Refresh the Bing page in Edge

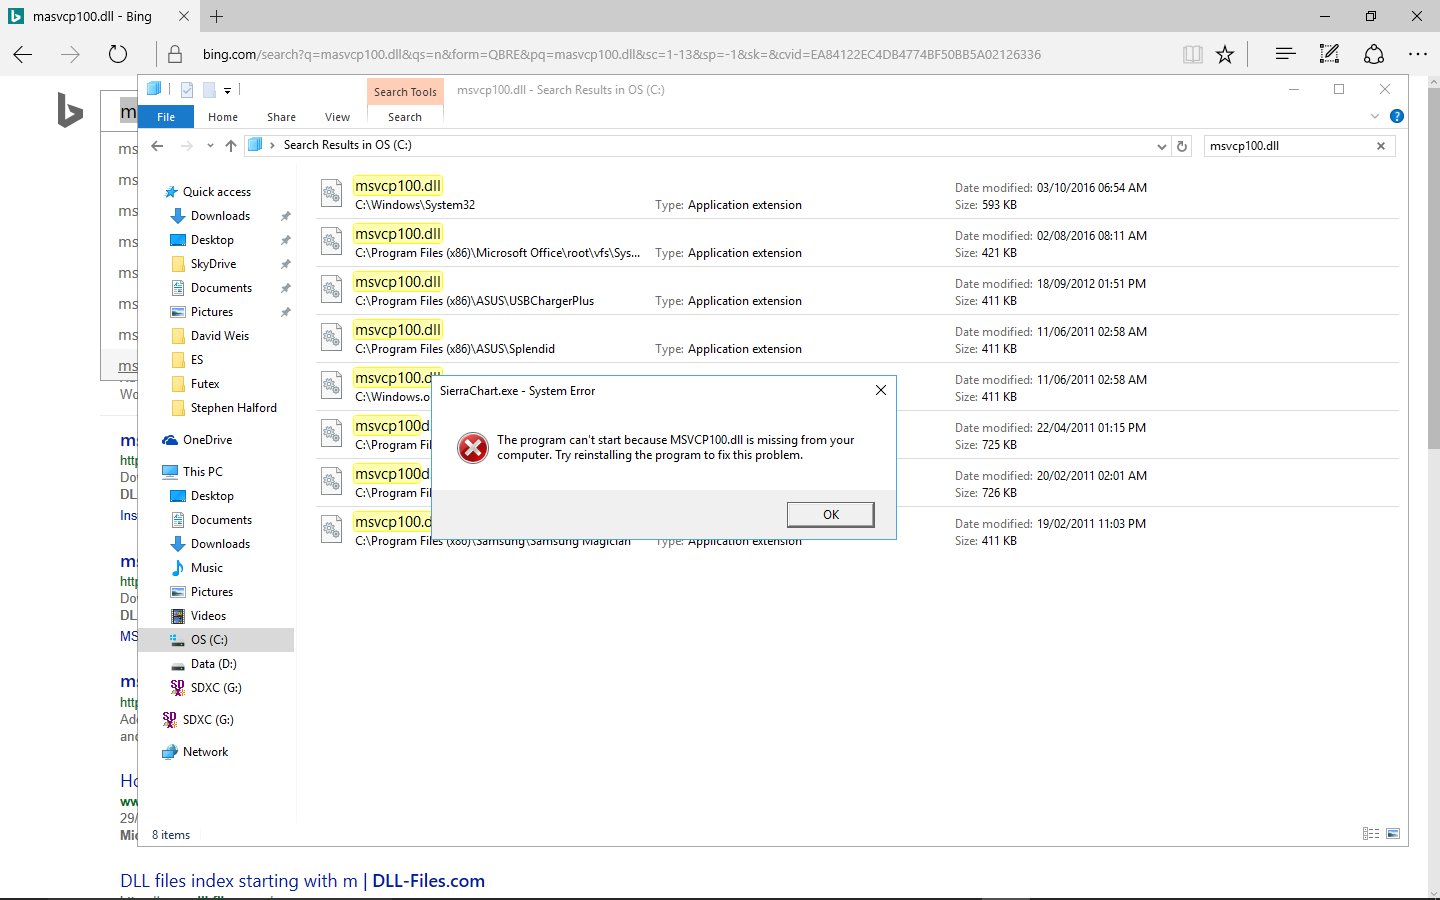(x=118, y=54)
